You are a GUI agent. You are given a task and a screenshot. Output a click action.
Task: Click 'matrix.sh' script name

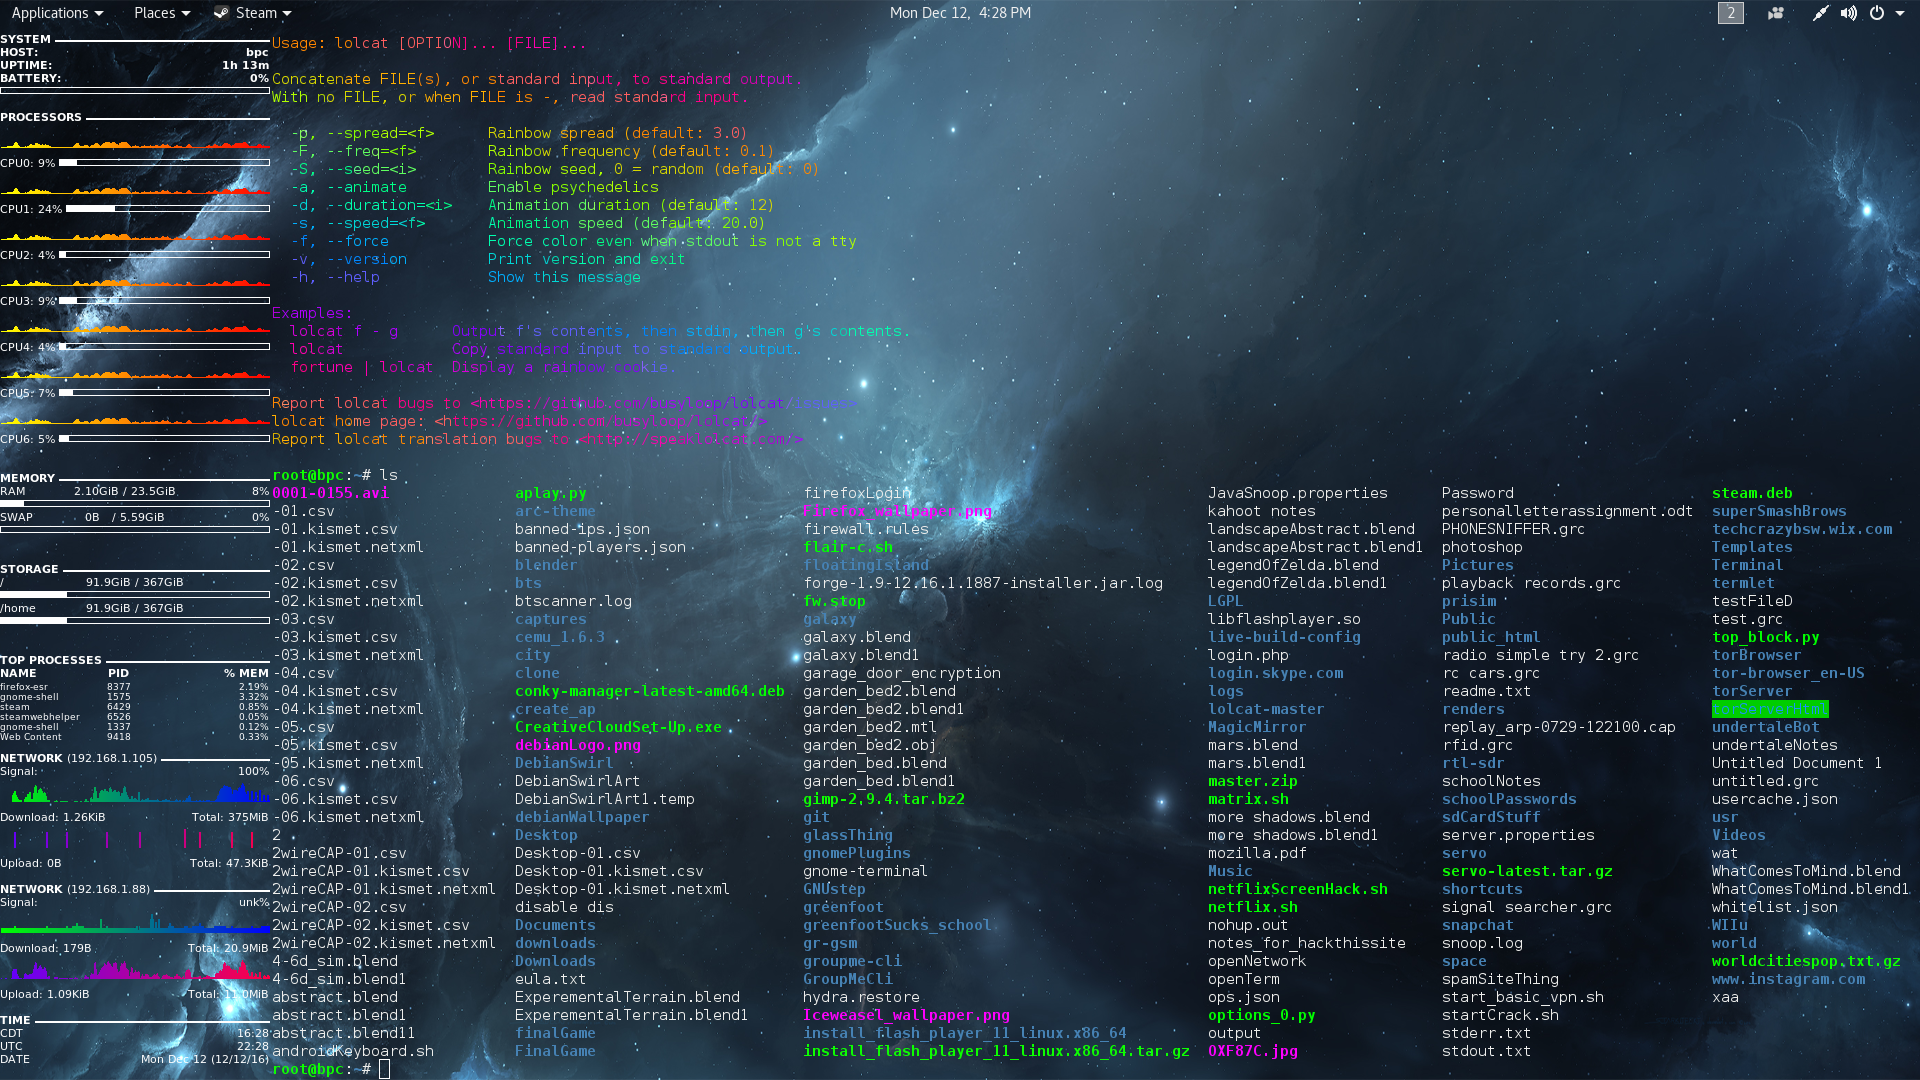(x=1248, y=799)
